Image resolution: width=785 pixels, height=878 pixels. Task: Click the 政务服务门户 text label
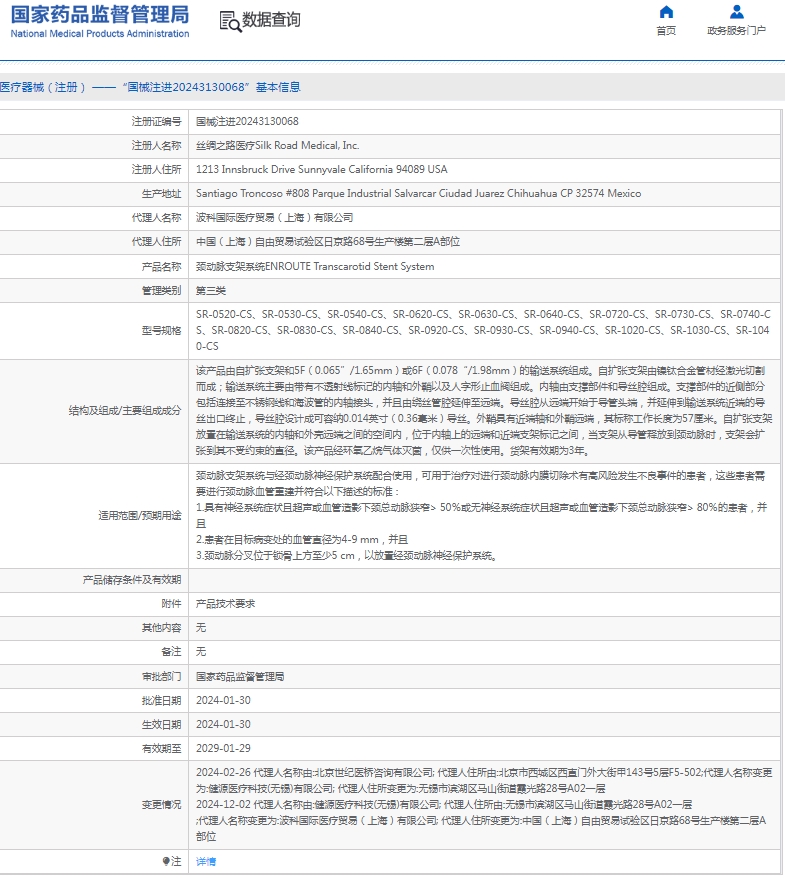click(x=736, y=31)
